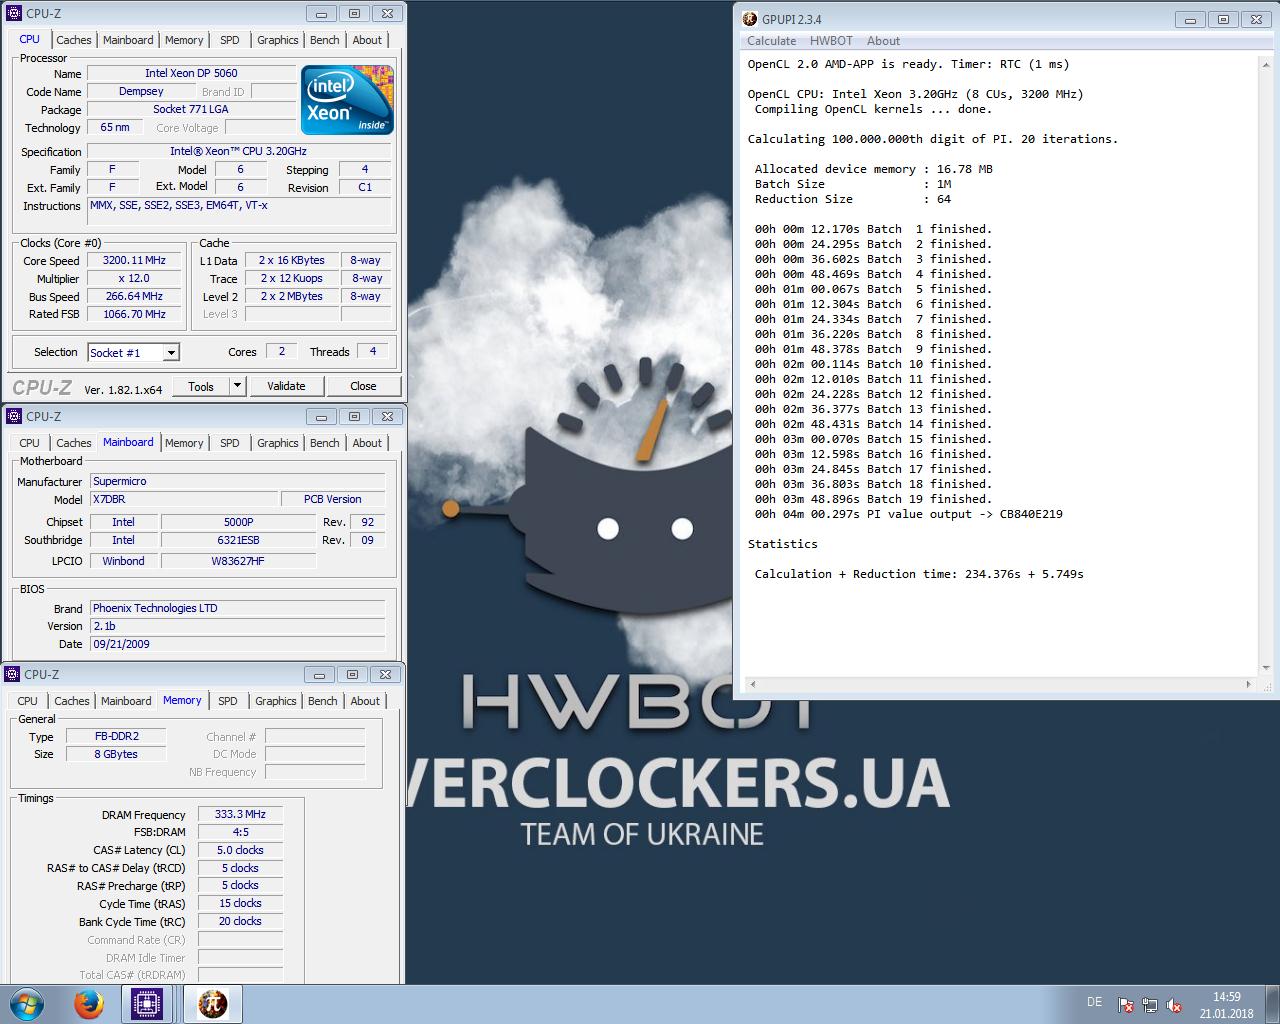The image size is (1280, 1024).
Task: Open About tab in top CPU-Z window
Action: [367, 40]
